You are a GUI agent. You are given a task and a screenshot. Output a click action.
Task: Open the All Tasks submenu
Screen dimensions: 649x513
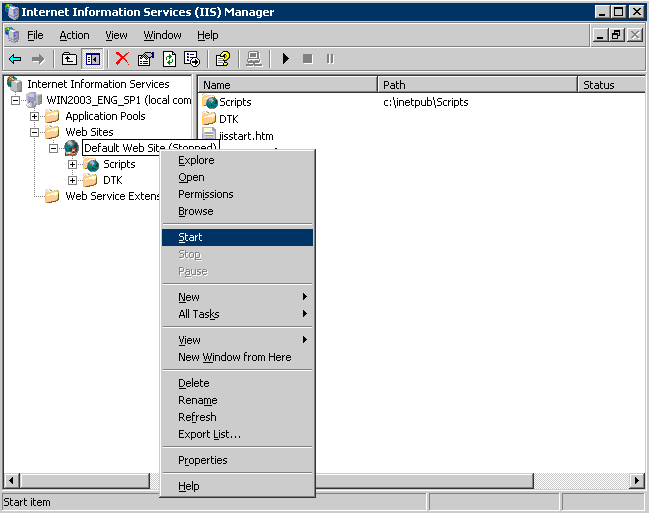198,314
